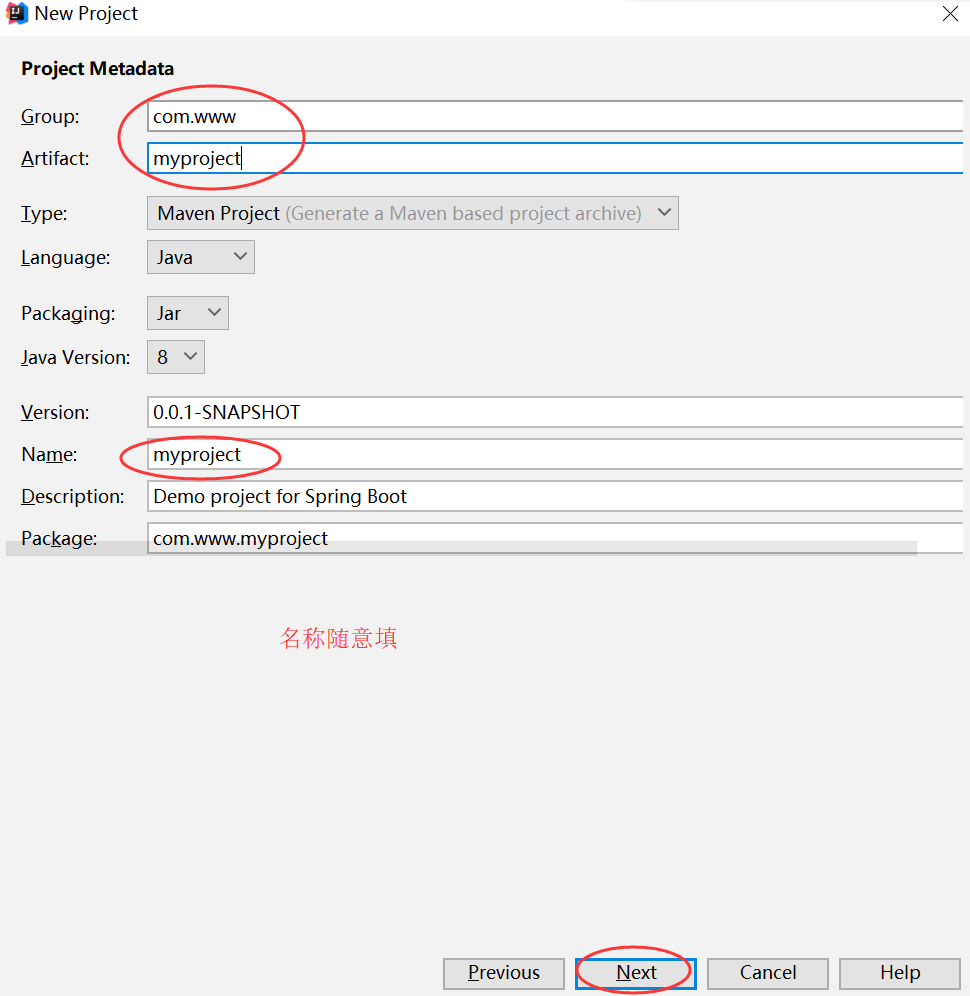
Task: Click the Java Version chevron arrow
Action: tap(190, 356)
